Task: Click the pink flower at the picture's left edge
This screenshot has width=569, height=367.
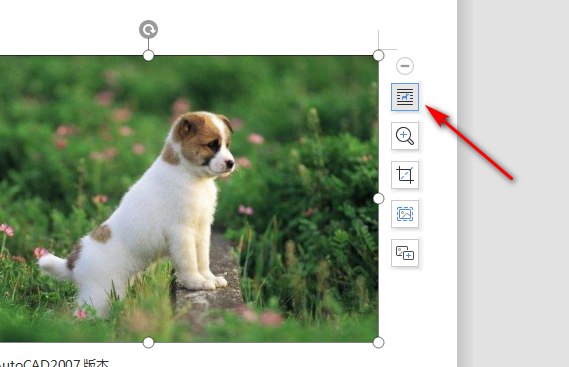Action: pos(7,230)
